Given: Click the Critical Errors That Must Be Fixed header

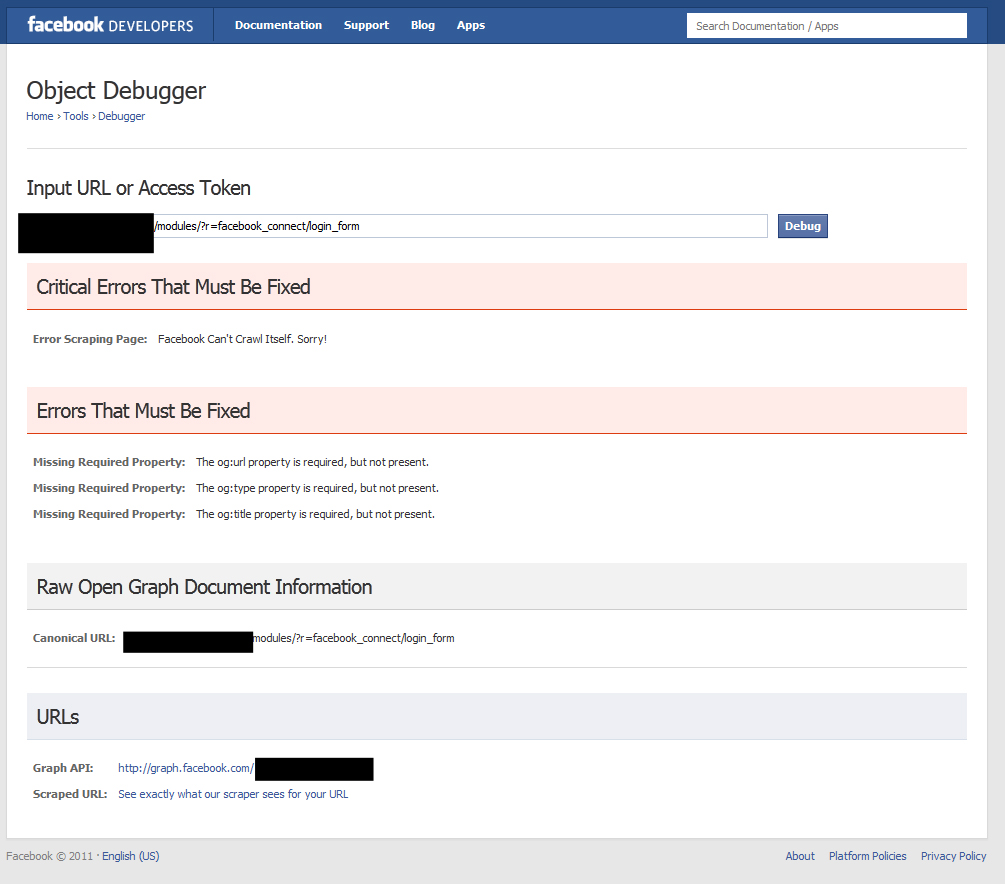Looking at the screenshot, I should 173,287.
